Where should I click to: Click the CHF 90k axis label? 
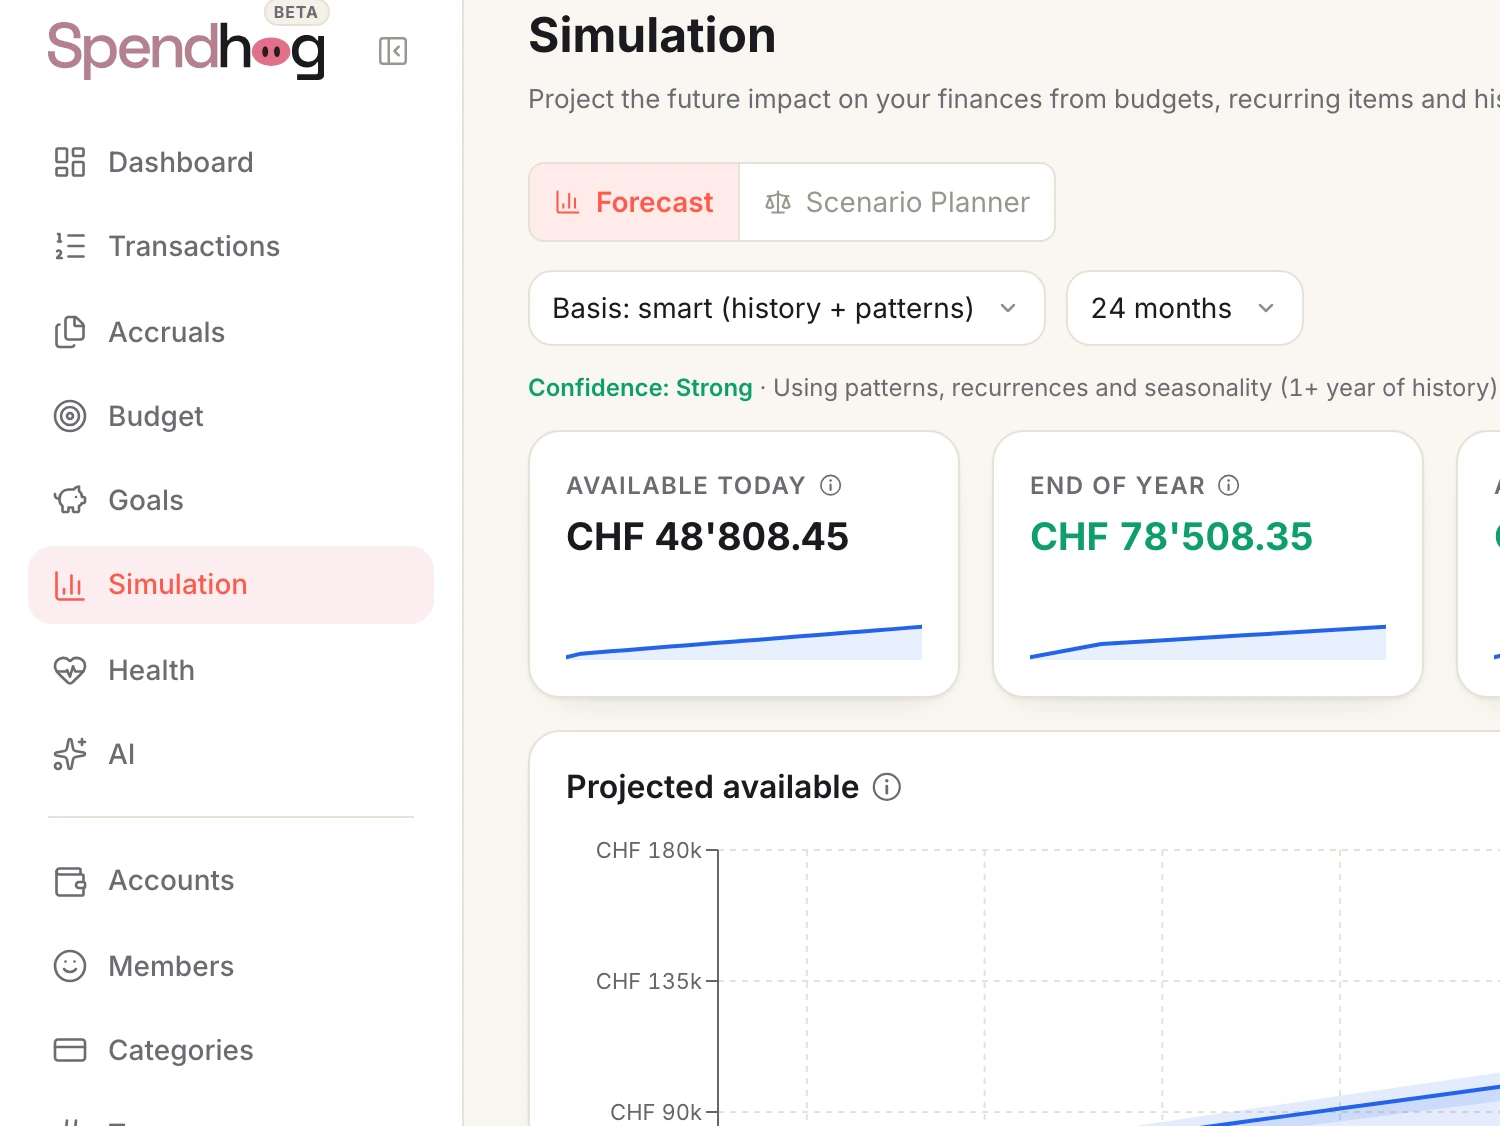(656, 1112)
